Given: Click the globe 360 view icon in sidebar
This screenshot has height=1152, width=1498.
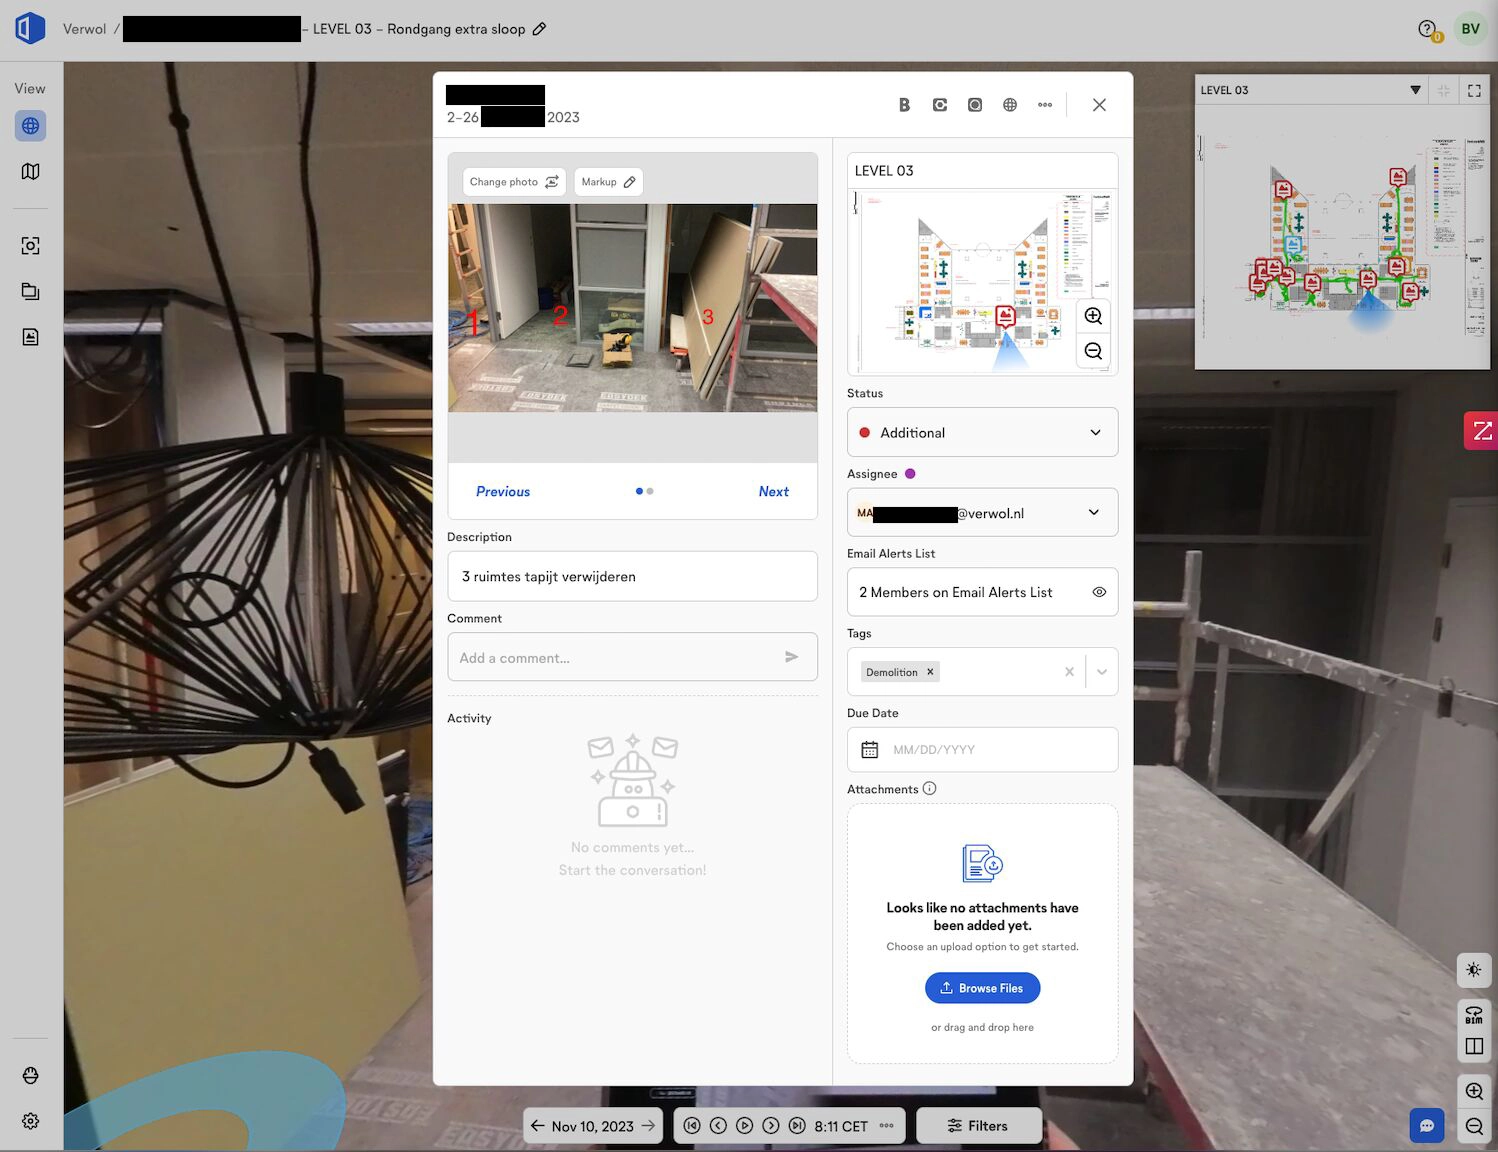Looking at the screenshot, I should click(x=30, y=126).
